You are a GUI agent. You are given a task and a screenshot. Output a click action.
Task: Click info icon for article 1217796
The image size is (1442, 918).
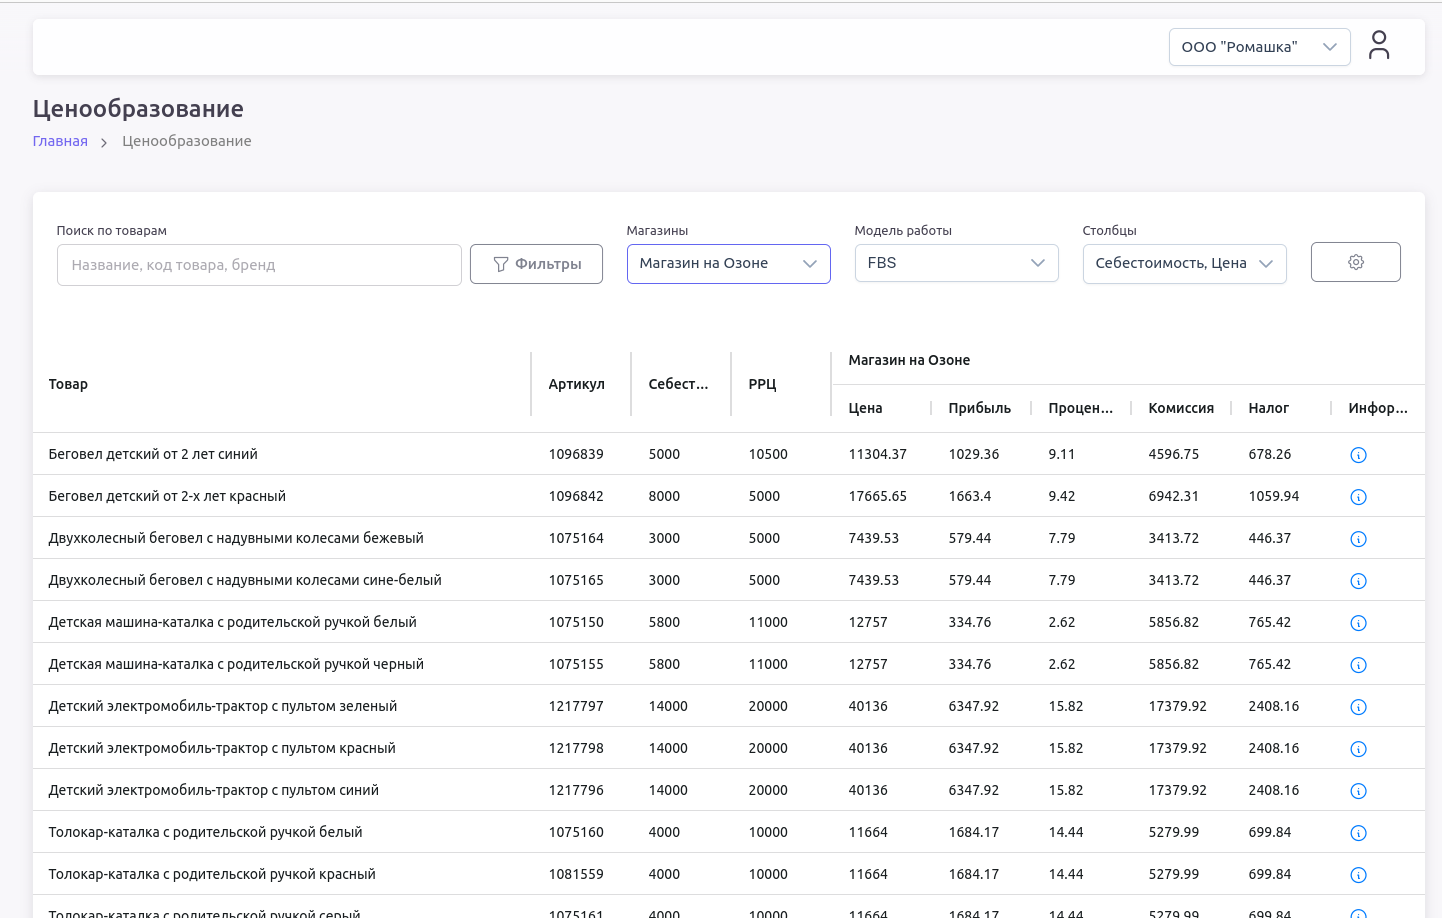click(1358, 791)
